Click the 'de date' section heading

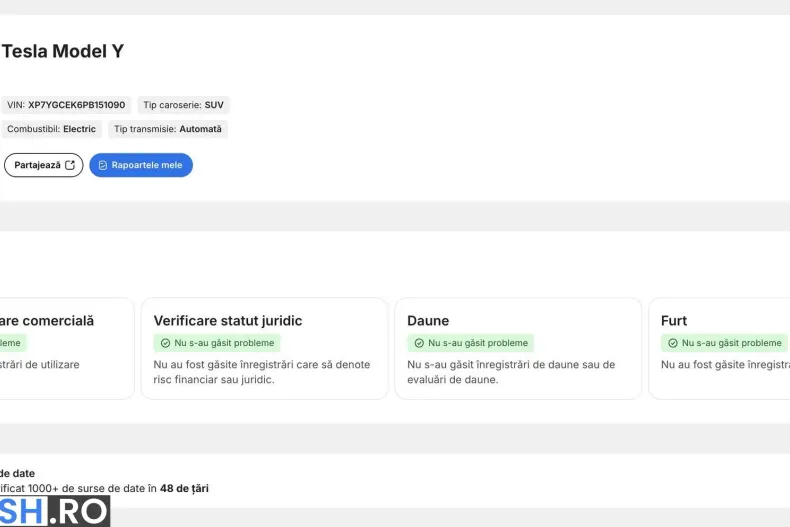tap(17, 473)
